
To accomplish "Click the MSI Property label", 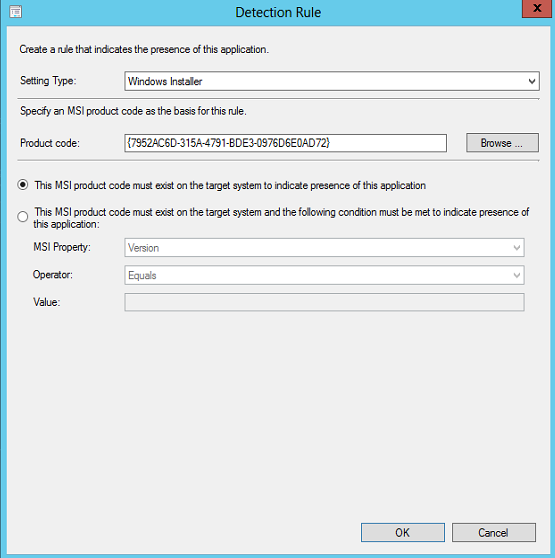I will pos(62,247).
